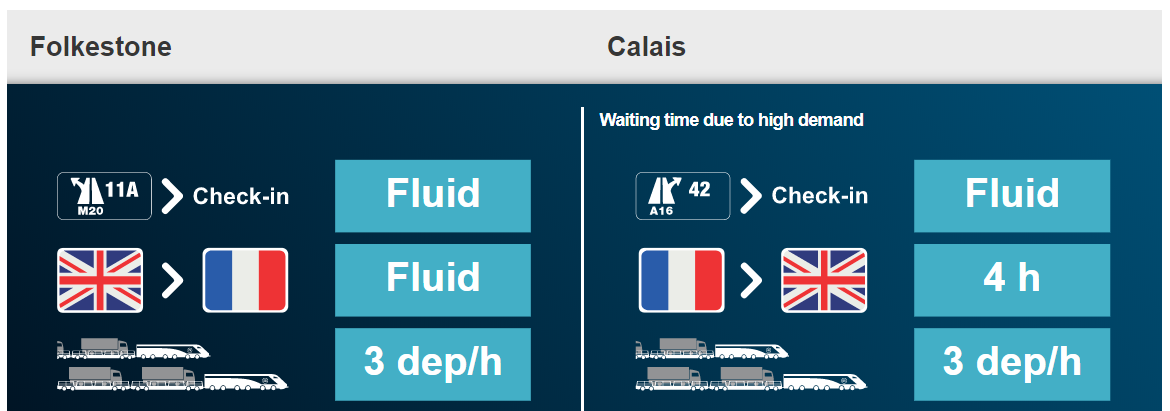Click the 4 h waiting time box
The image size is (1170, 411).
click(1011, 280)
